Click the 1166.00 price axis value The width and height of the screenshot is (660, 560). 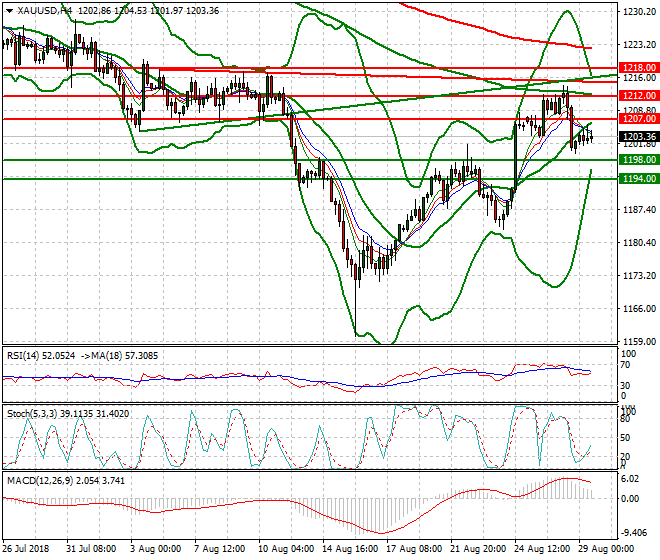(x=639, y=309)
